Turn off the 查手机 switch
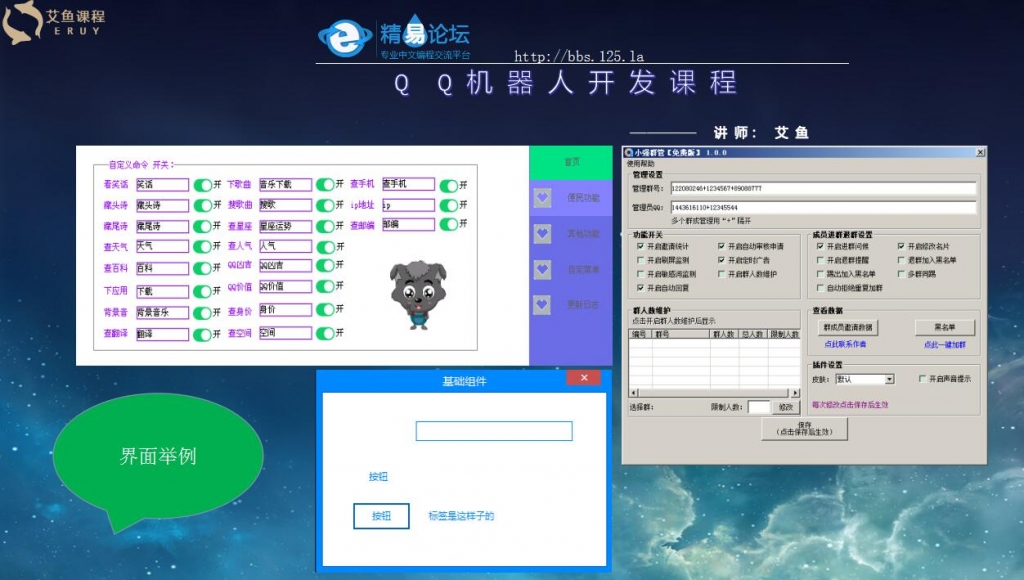The height and width of the screenshot is (580, 1024). (449, 185)
